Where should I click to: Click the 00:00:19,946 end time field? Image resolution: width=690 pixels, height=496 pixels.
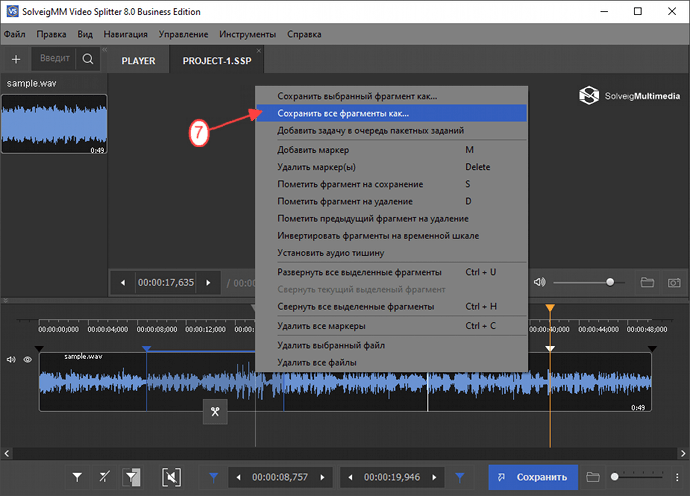click(x=392, y=478)
